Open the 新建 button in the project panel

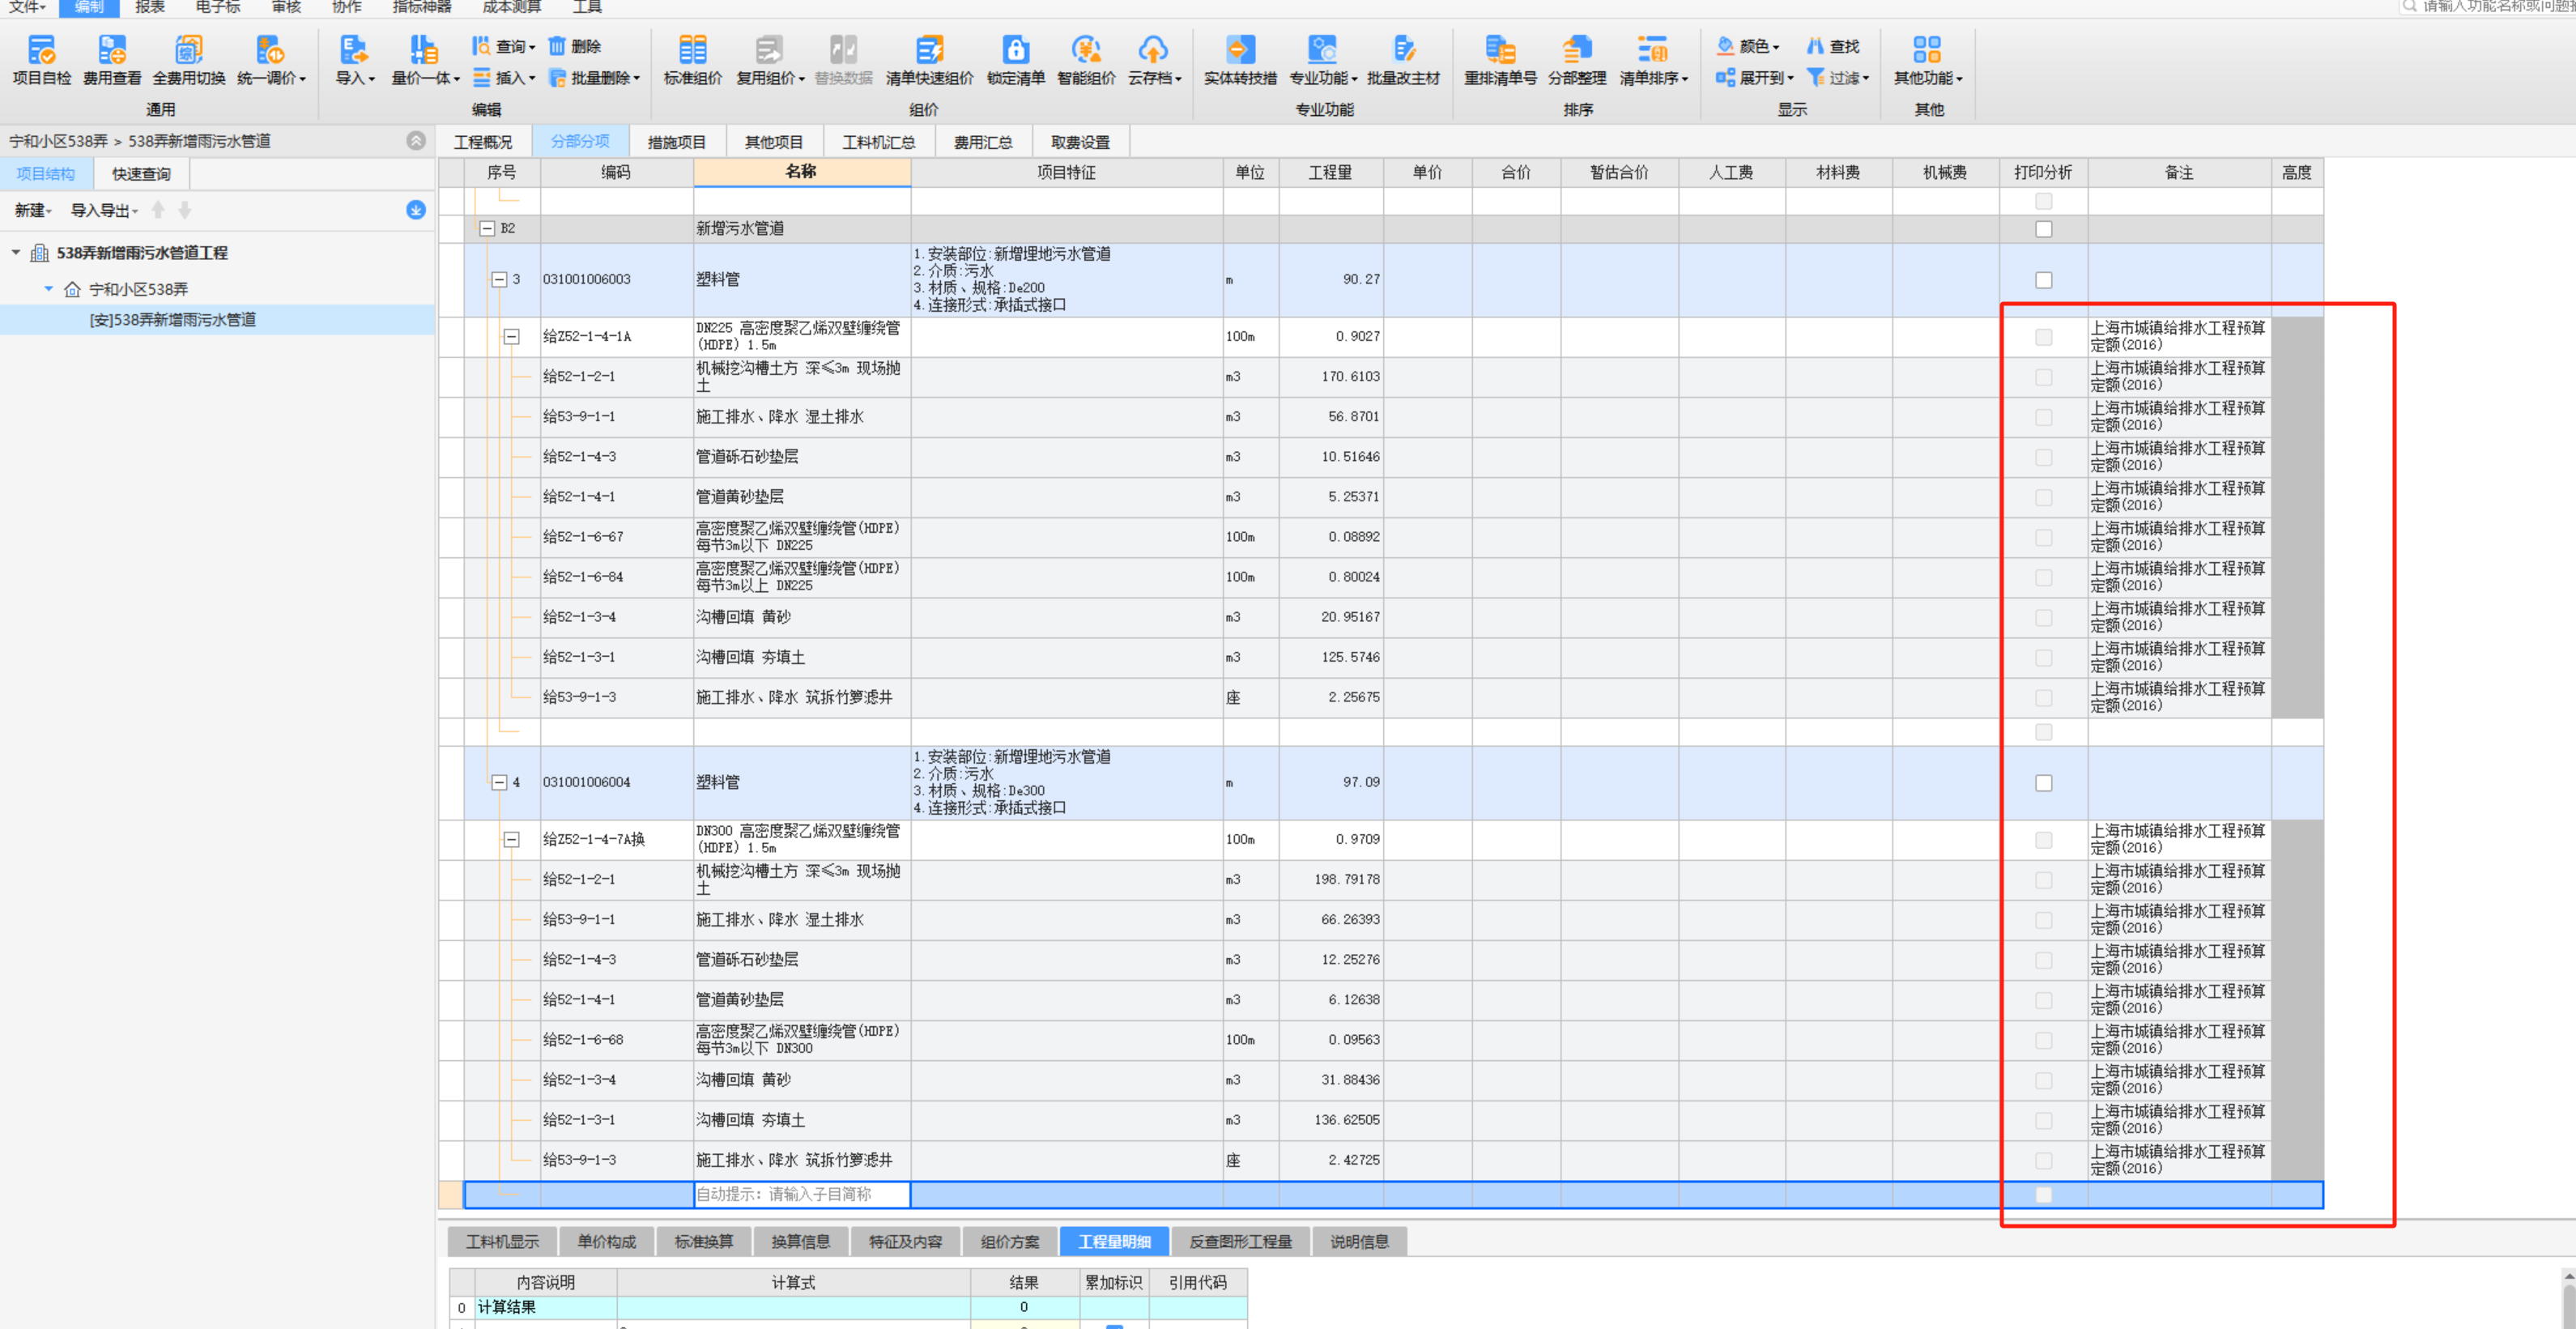pos(33,210)
